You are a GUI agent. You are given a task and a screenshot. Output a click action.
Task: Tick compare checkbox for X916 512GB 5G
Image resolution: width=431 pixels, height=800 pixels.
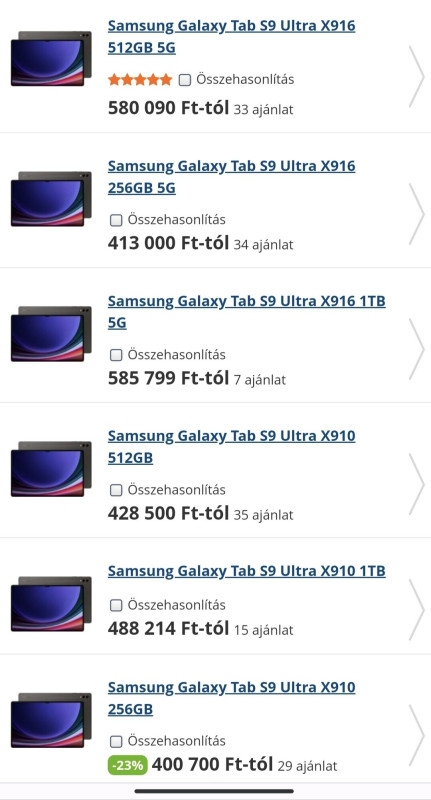[185, 80]
